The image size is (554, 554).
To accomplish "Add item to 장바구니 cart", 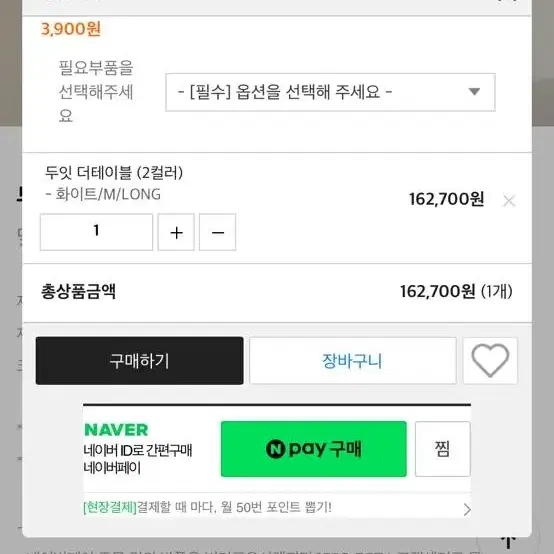I will pos(353,361).
